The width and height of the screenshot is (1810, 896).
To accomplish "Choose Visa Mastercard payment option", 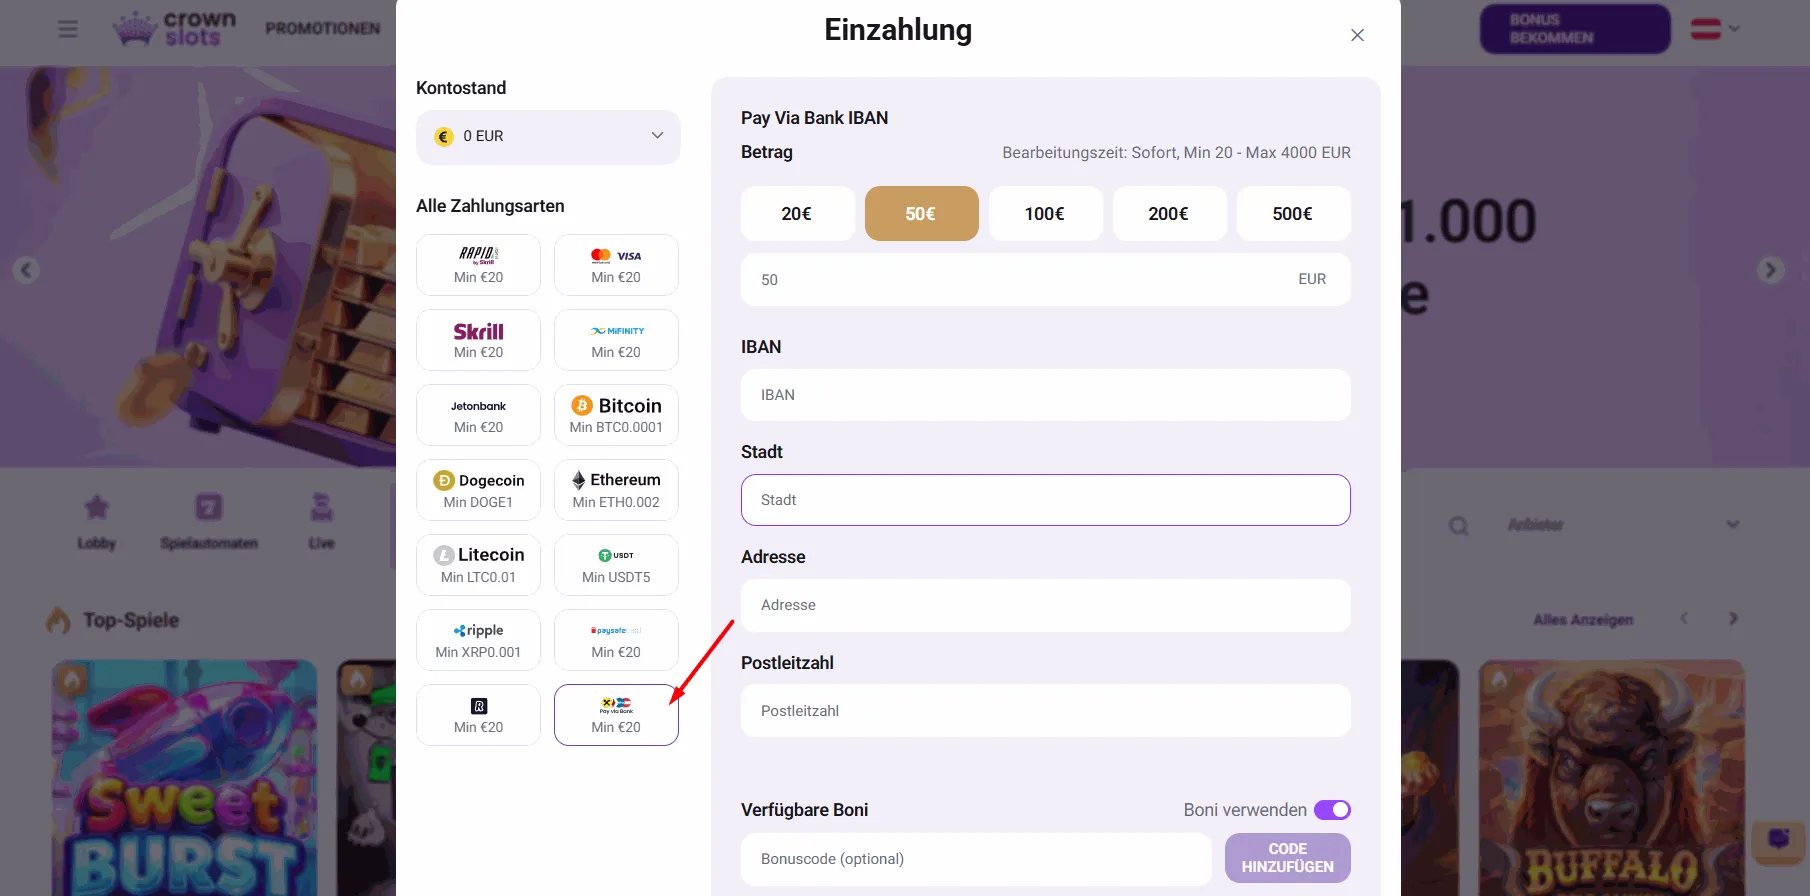I will coord(616,265).
